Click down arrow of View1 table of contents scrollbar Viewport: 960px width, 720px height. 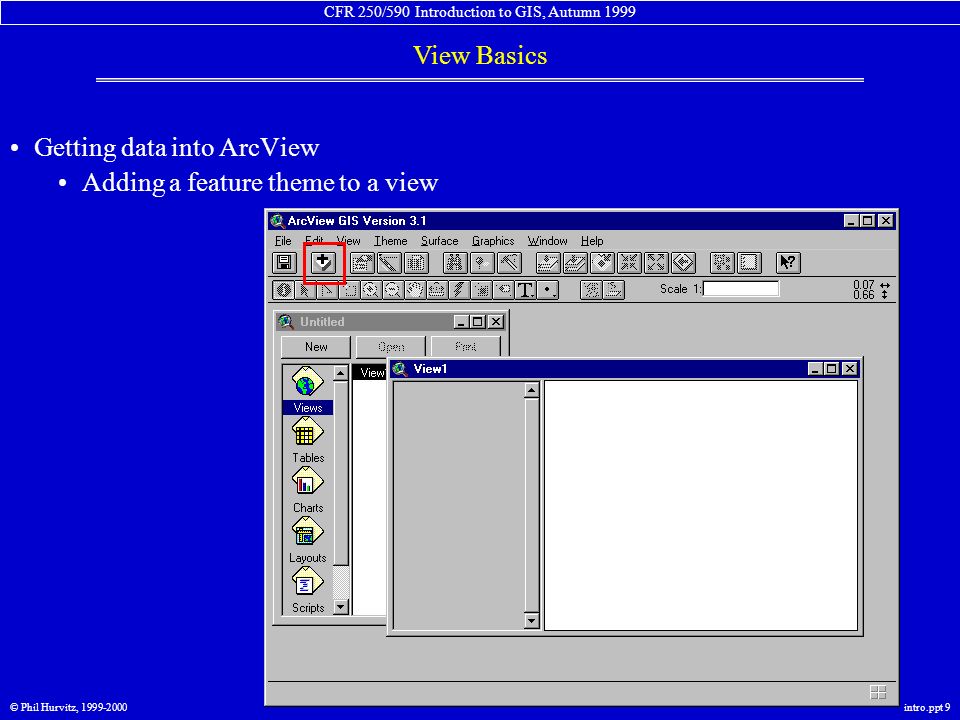[531, 621]
